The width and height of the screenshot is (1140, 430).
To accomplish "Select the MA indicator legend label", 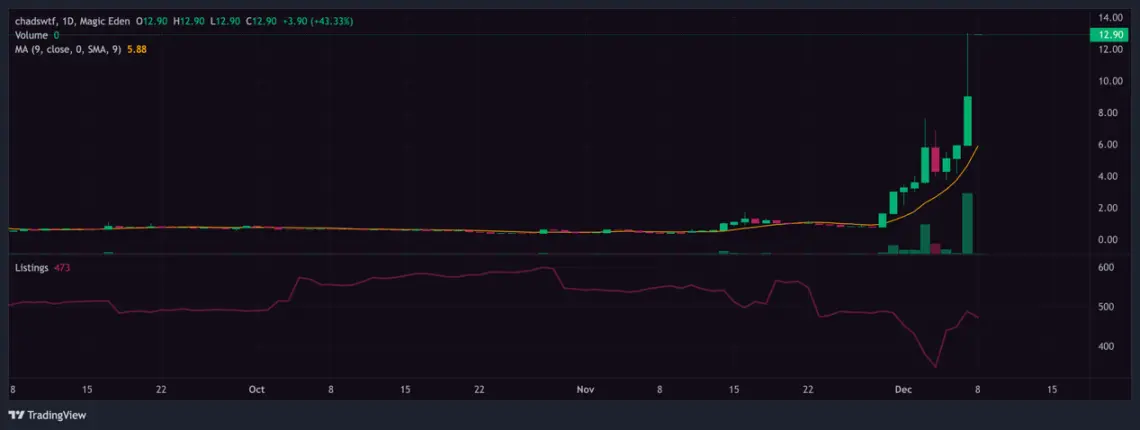I will click(69, 49).
